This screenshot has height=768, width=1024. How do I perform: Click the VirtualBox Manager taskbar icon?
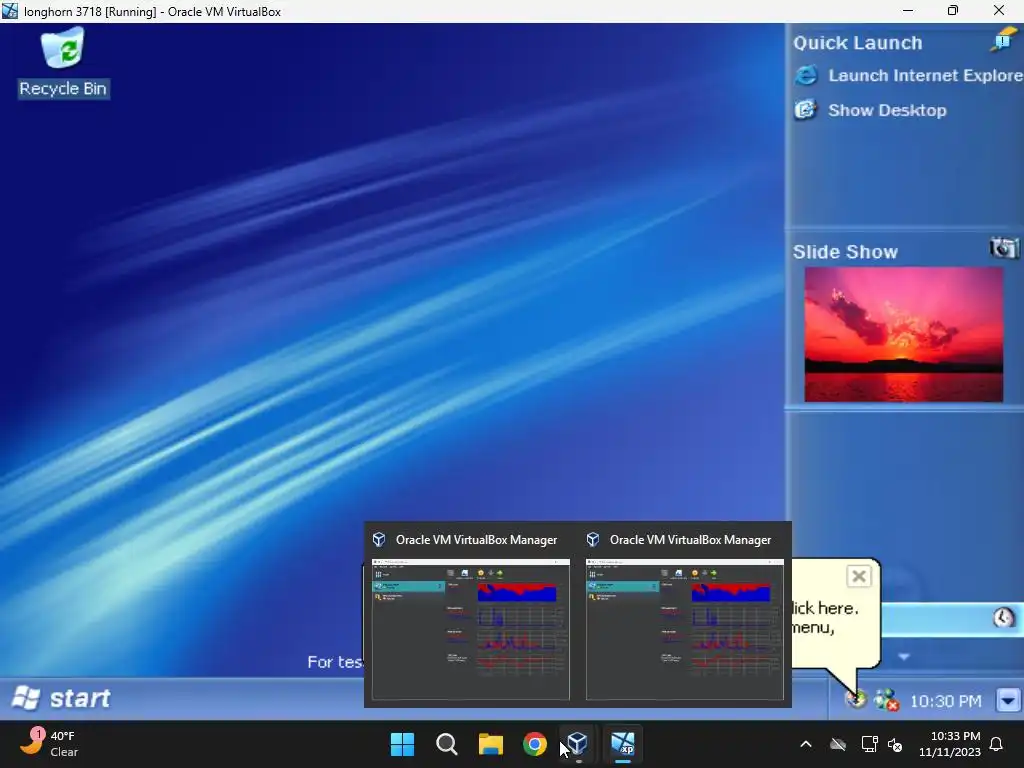coord(579,744)
